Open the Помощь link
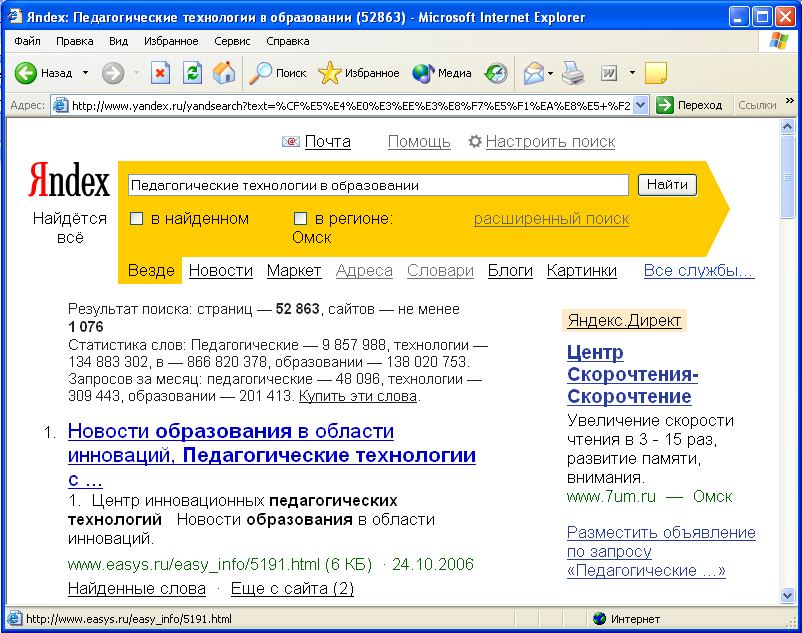 tap(419, 142)
